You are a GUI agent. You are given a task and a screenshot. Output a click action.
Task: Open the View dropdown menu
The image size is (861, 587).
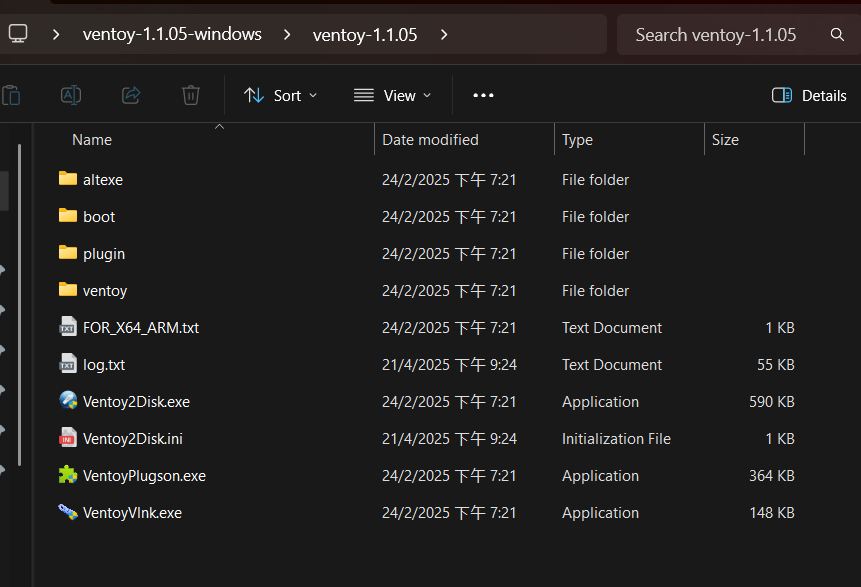tap(392, 96)
